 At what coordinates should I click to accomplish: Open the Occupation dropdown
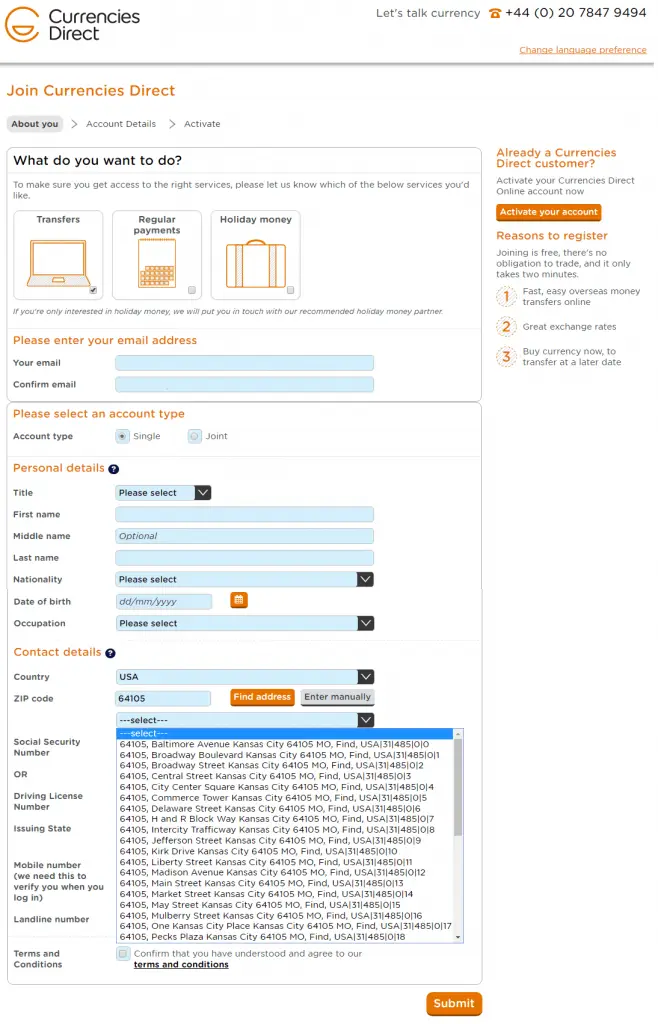point(244,624)
